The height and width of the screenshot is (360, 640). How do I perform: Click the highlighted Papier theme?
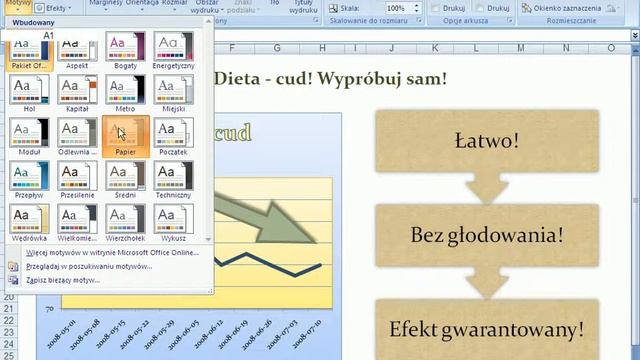pyautogui.click(x=126, y=136)
